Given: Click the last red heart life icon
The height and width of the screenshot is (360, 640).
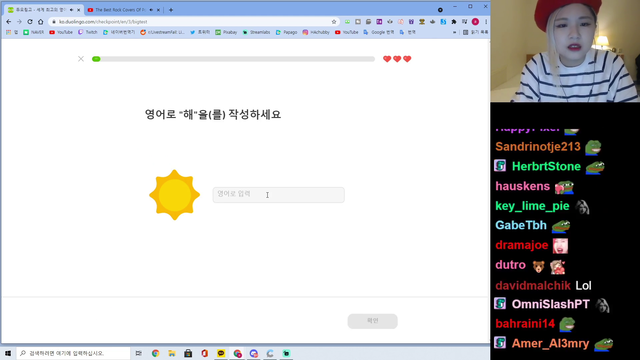Looking at the screenshot, I should tap(407, 59).
